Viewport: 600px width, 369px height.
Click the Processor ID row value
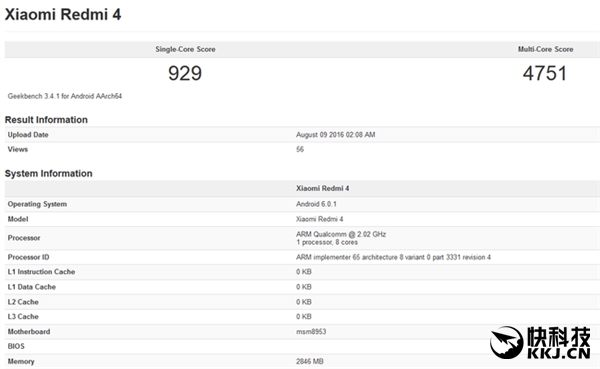tap(393, 257)
